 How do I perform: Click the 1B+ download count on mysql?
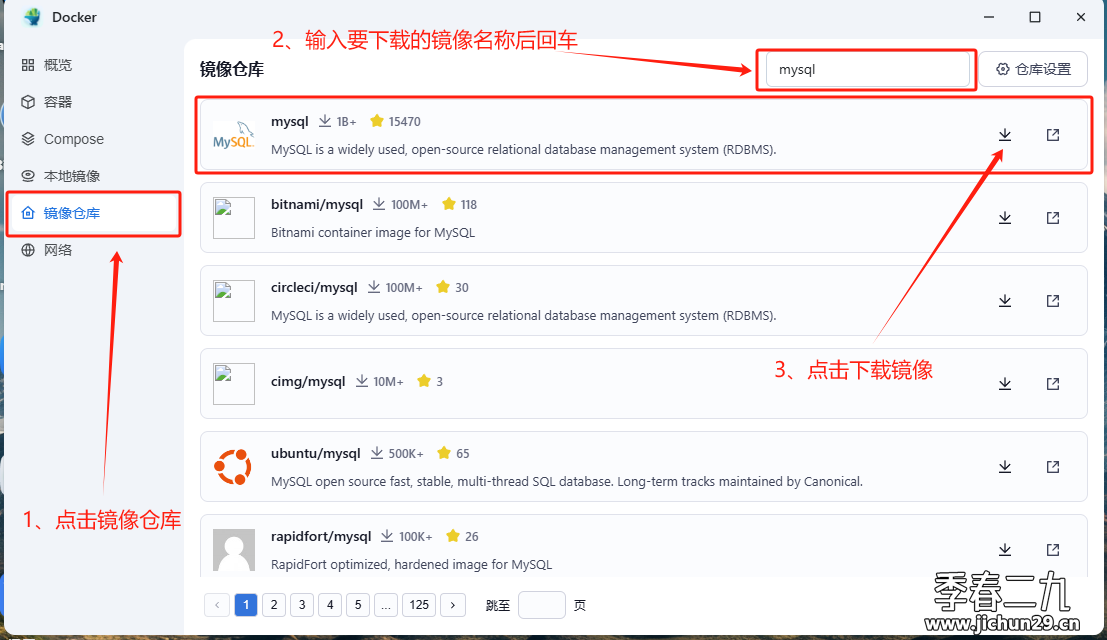[346, 121]
